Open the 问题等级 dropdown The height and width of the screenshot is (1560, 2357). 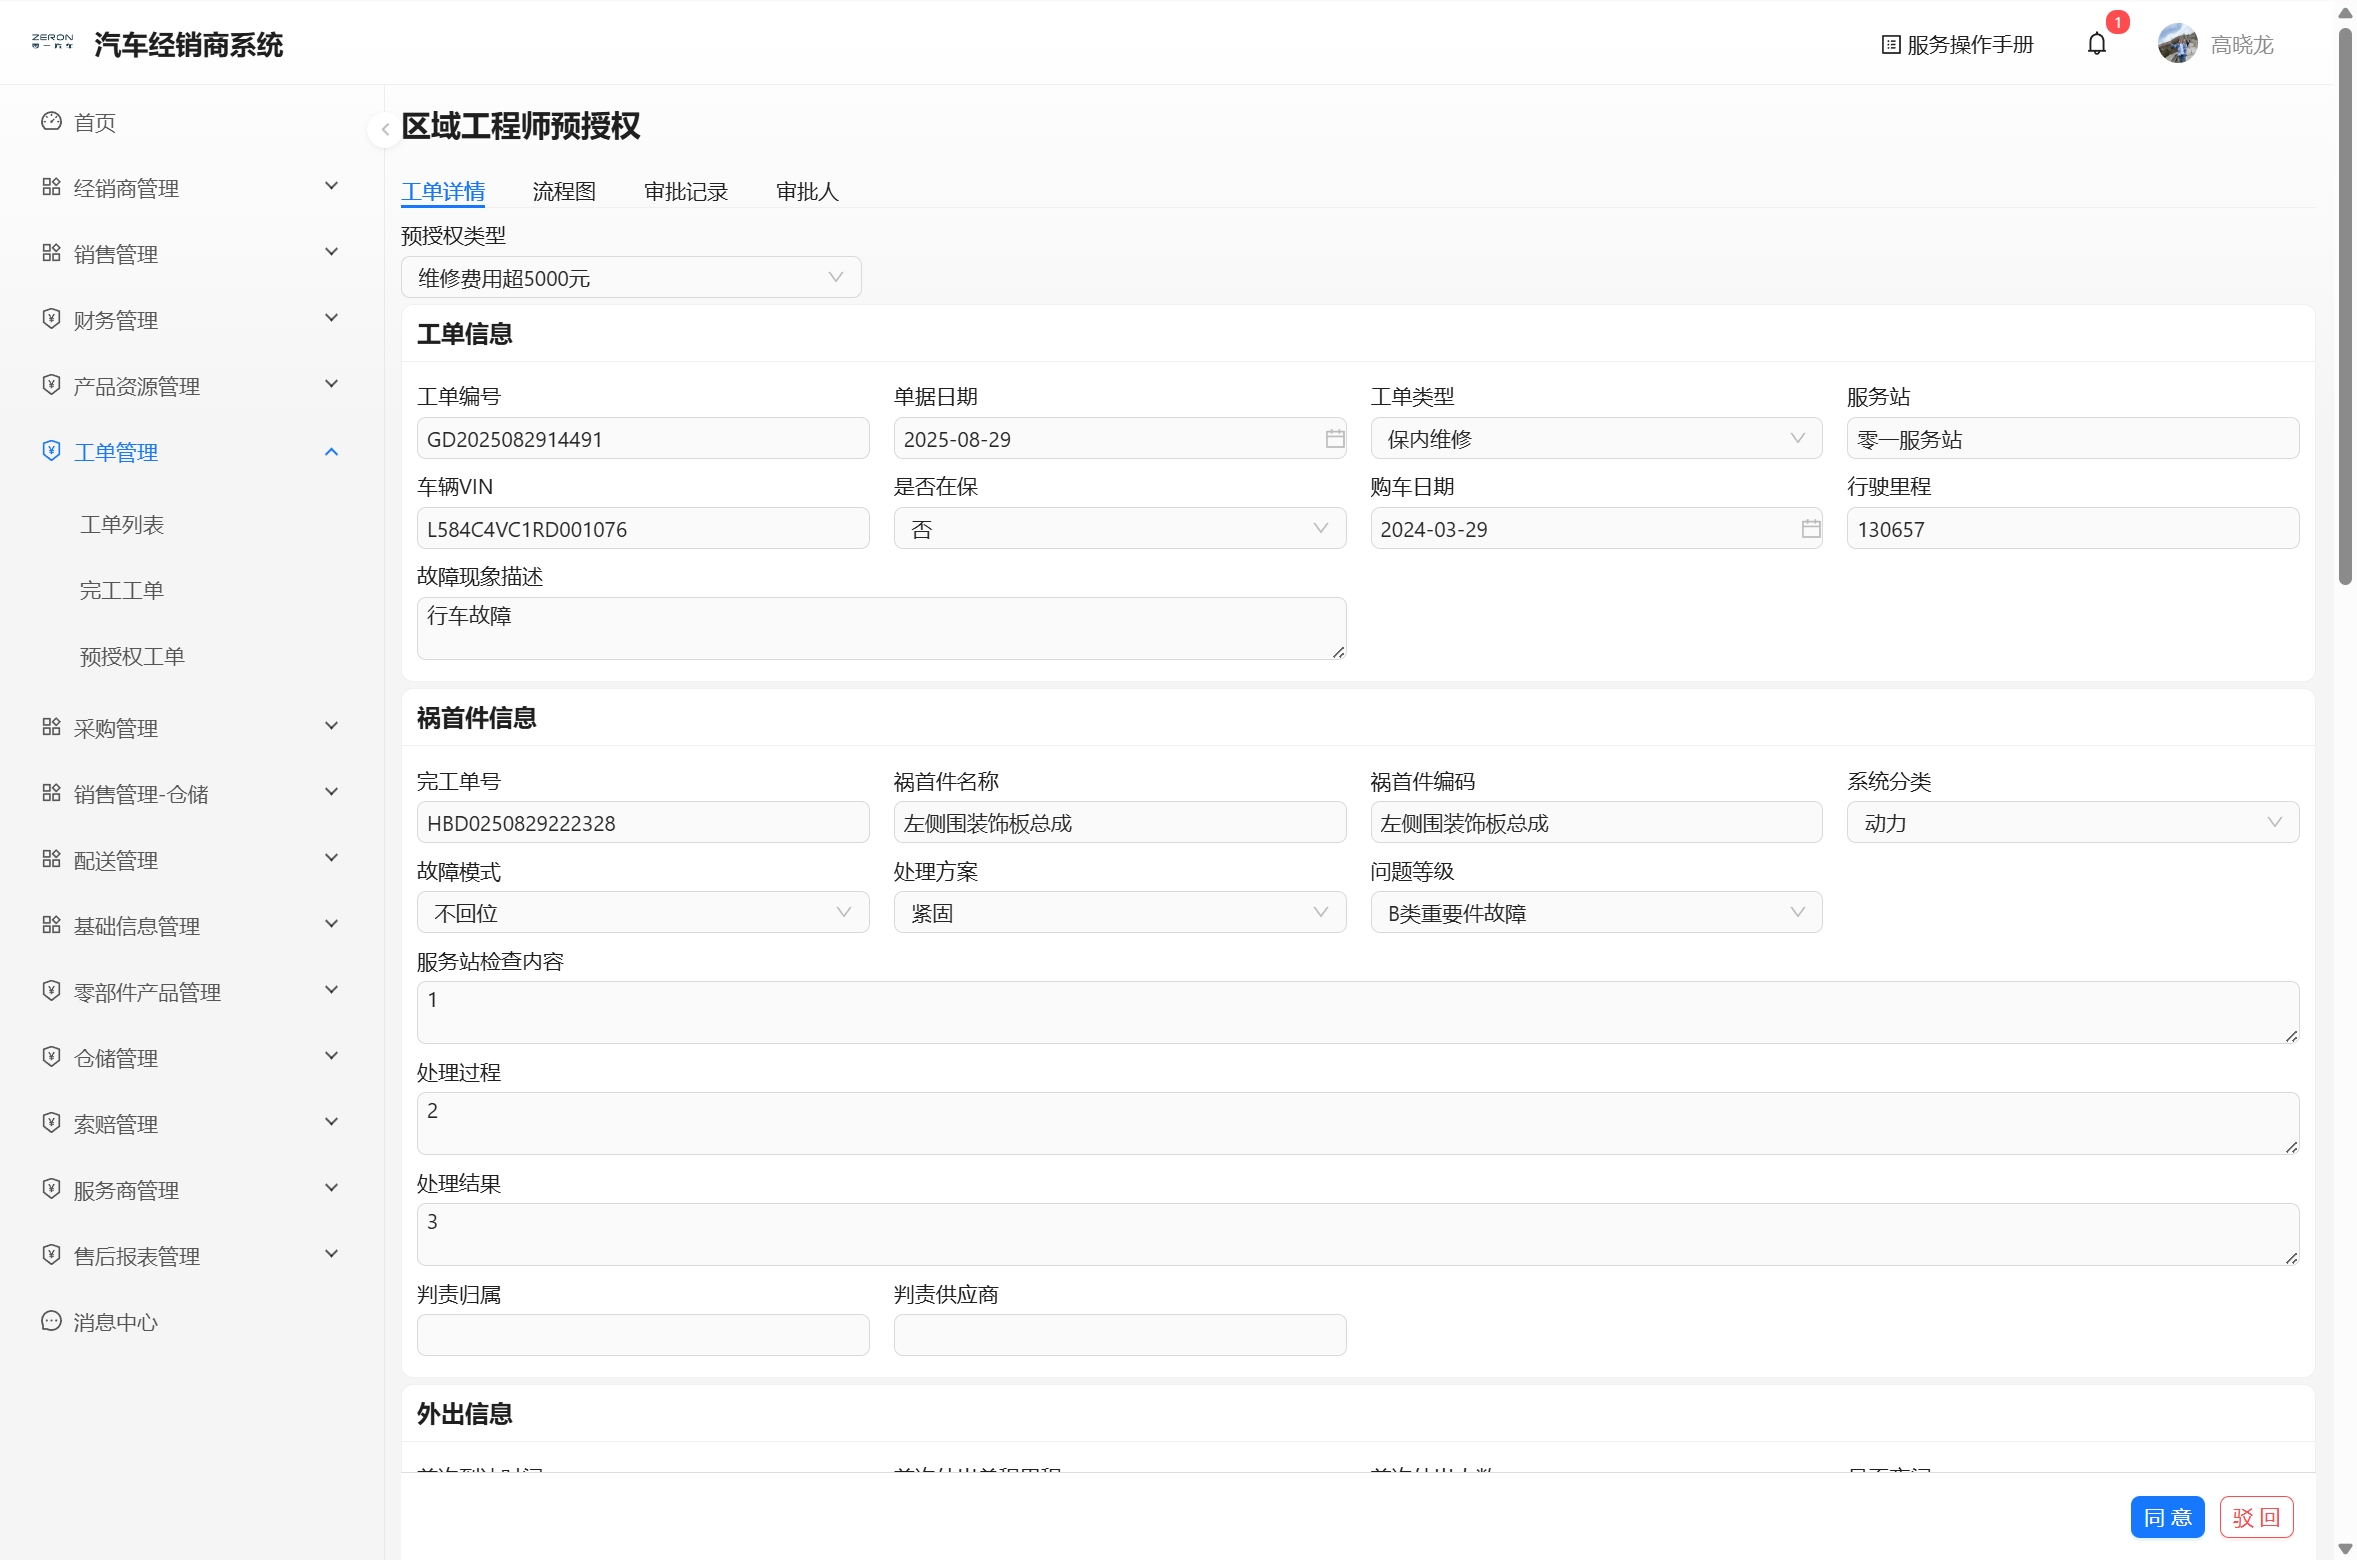(x=1596, y=913)
